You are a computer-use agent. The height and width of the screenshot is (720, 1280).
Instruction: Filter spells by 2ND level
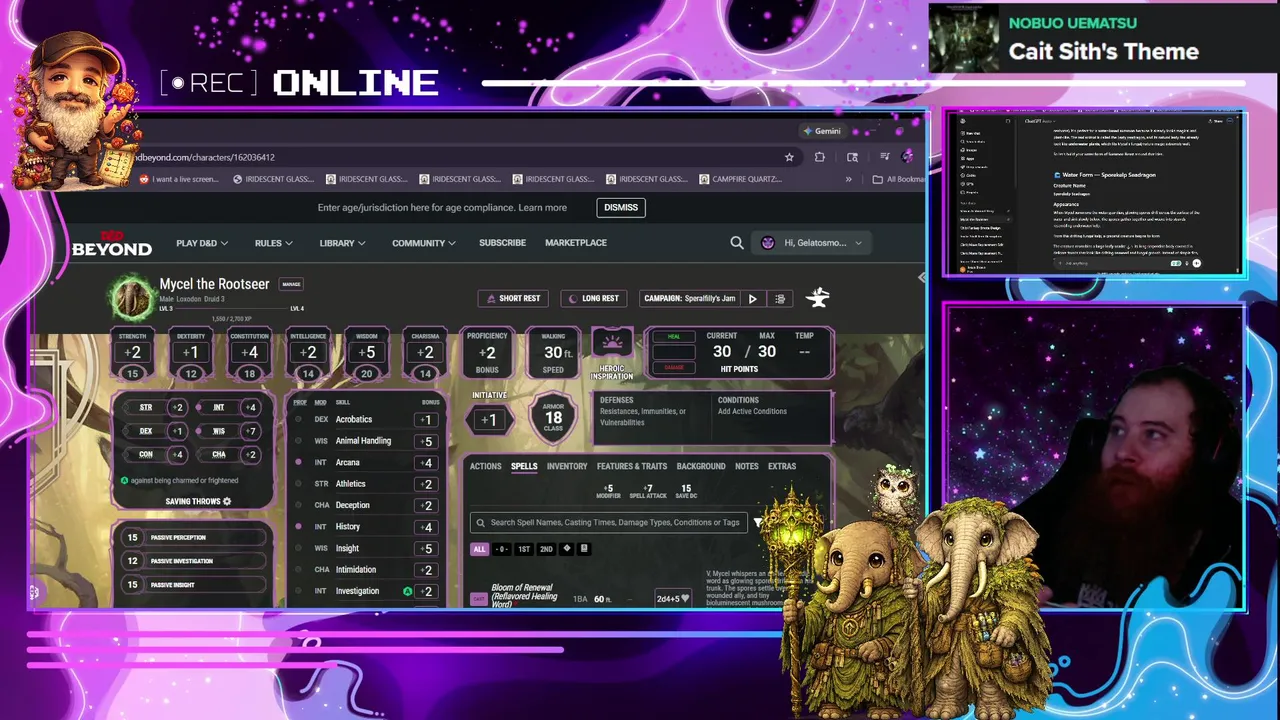tap(546, 549)
